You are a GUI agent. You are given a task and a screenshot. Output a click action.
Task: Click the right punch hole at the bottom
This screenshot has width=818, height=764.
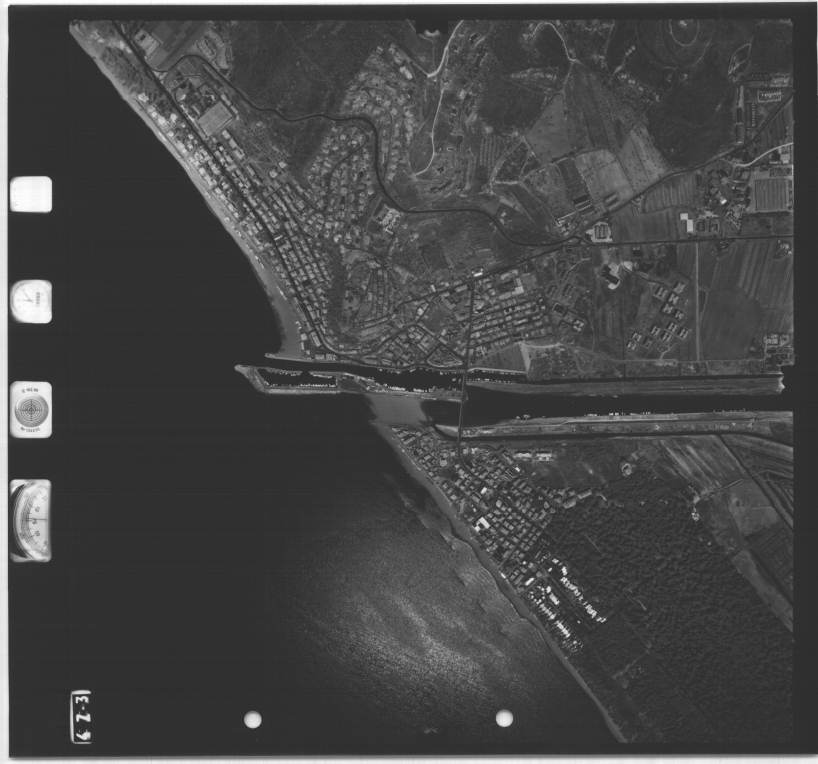[504, 718]
